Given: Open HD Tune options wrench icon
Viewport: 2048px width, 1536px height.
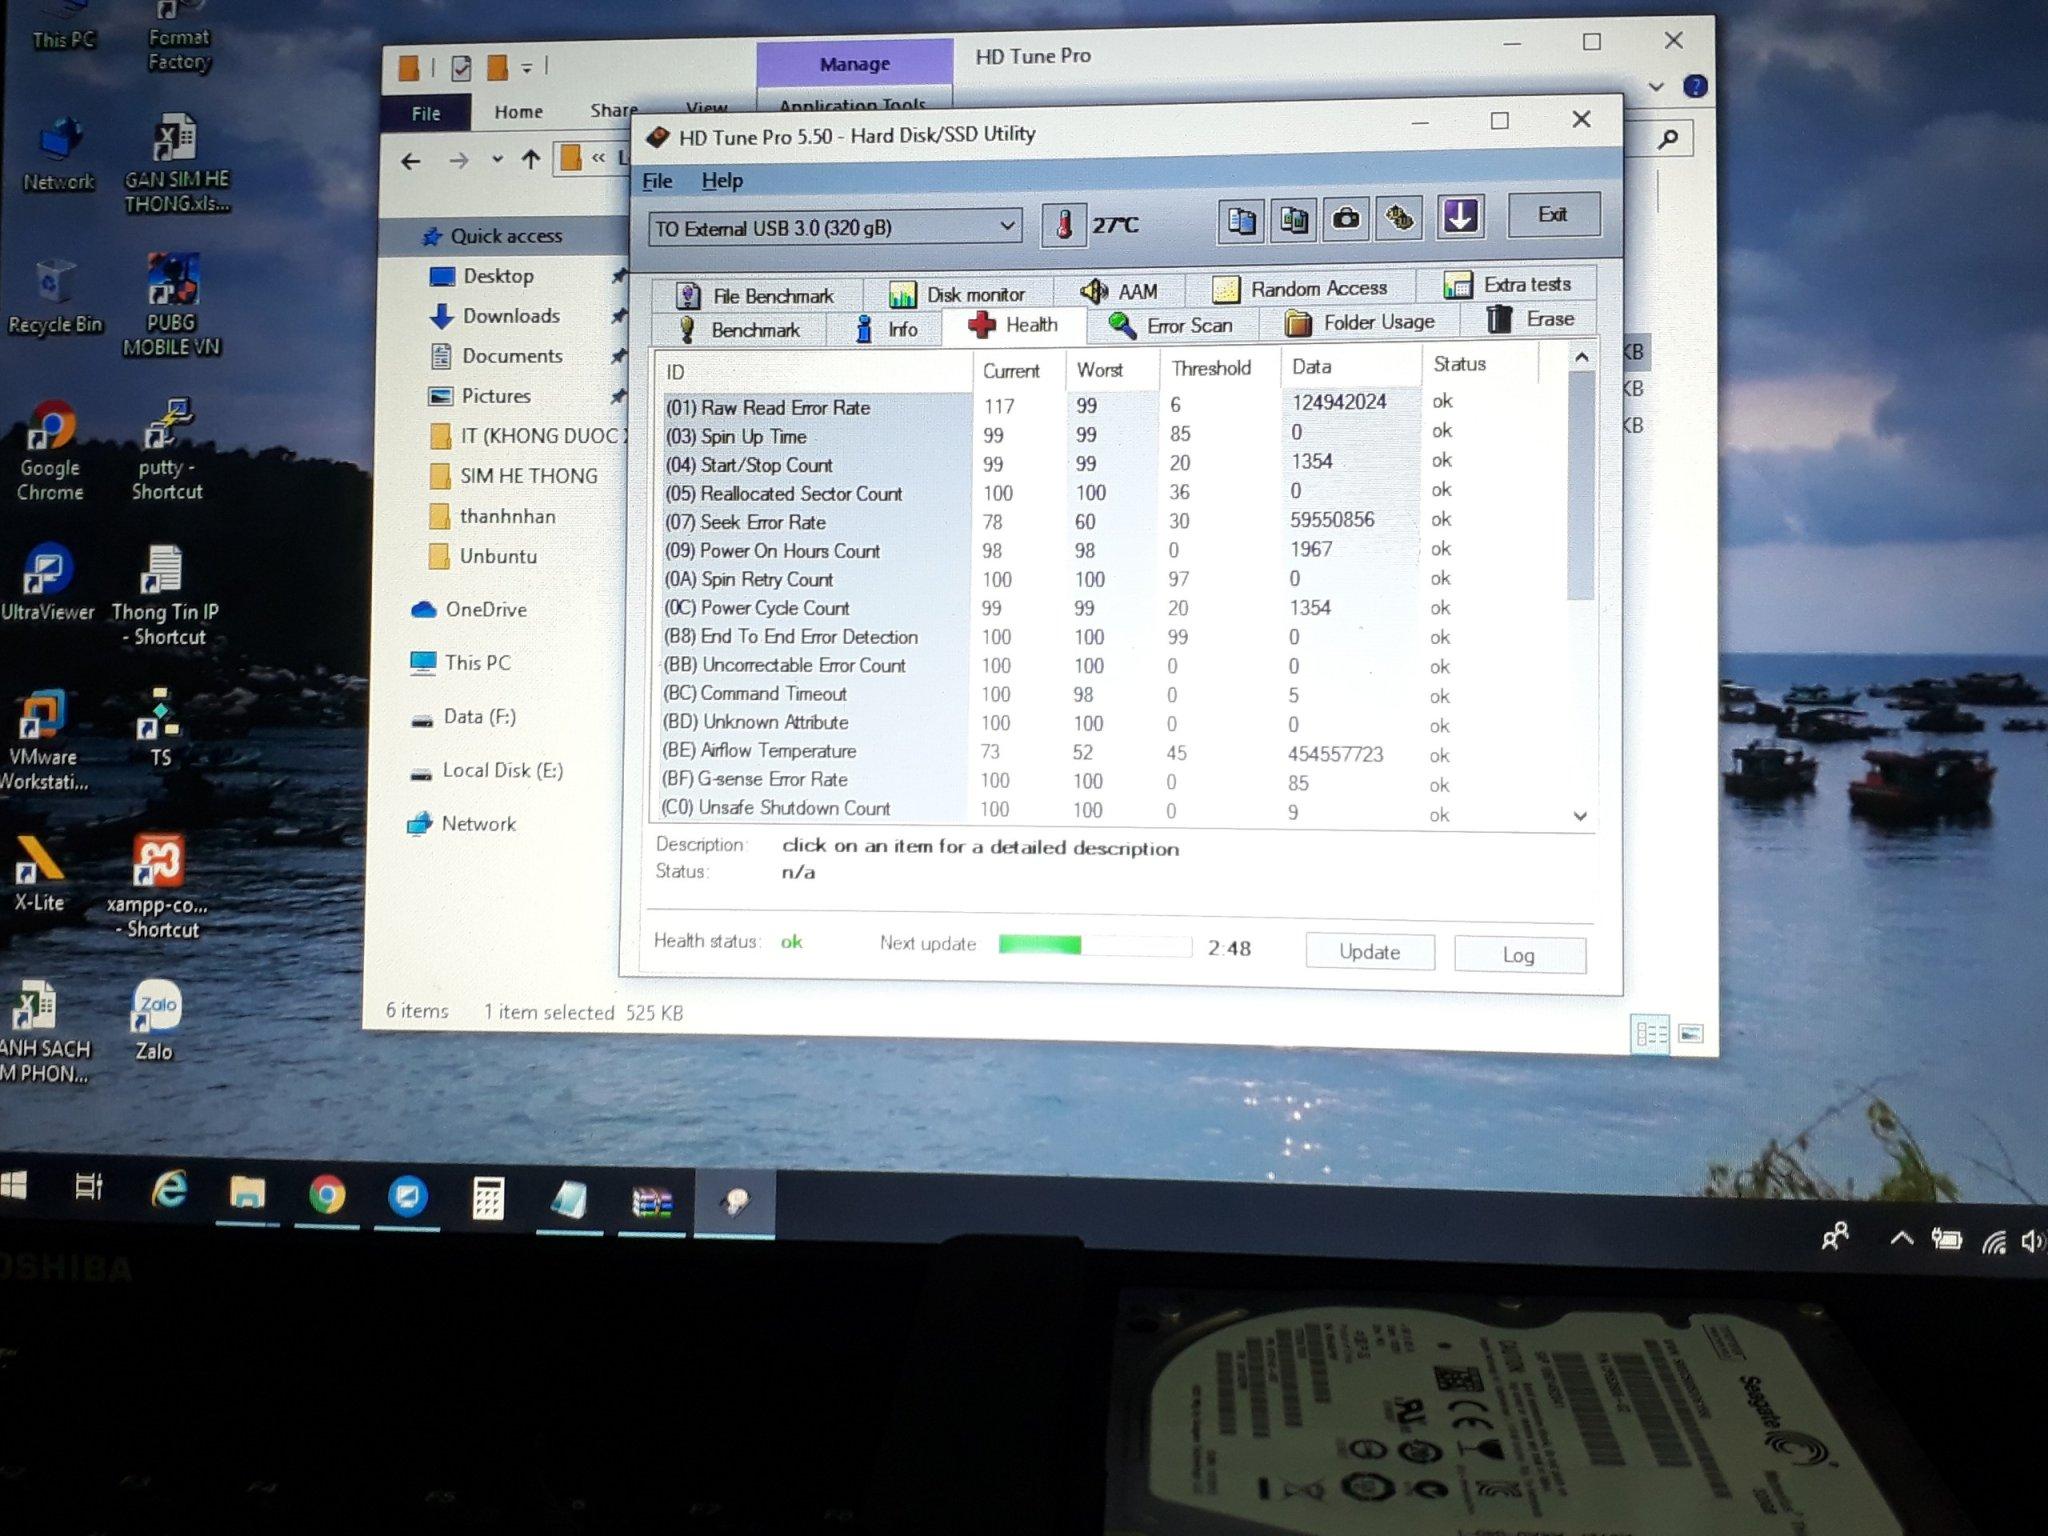Looking at the screenshot, I should point(1399,217).
